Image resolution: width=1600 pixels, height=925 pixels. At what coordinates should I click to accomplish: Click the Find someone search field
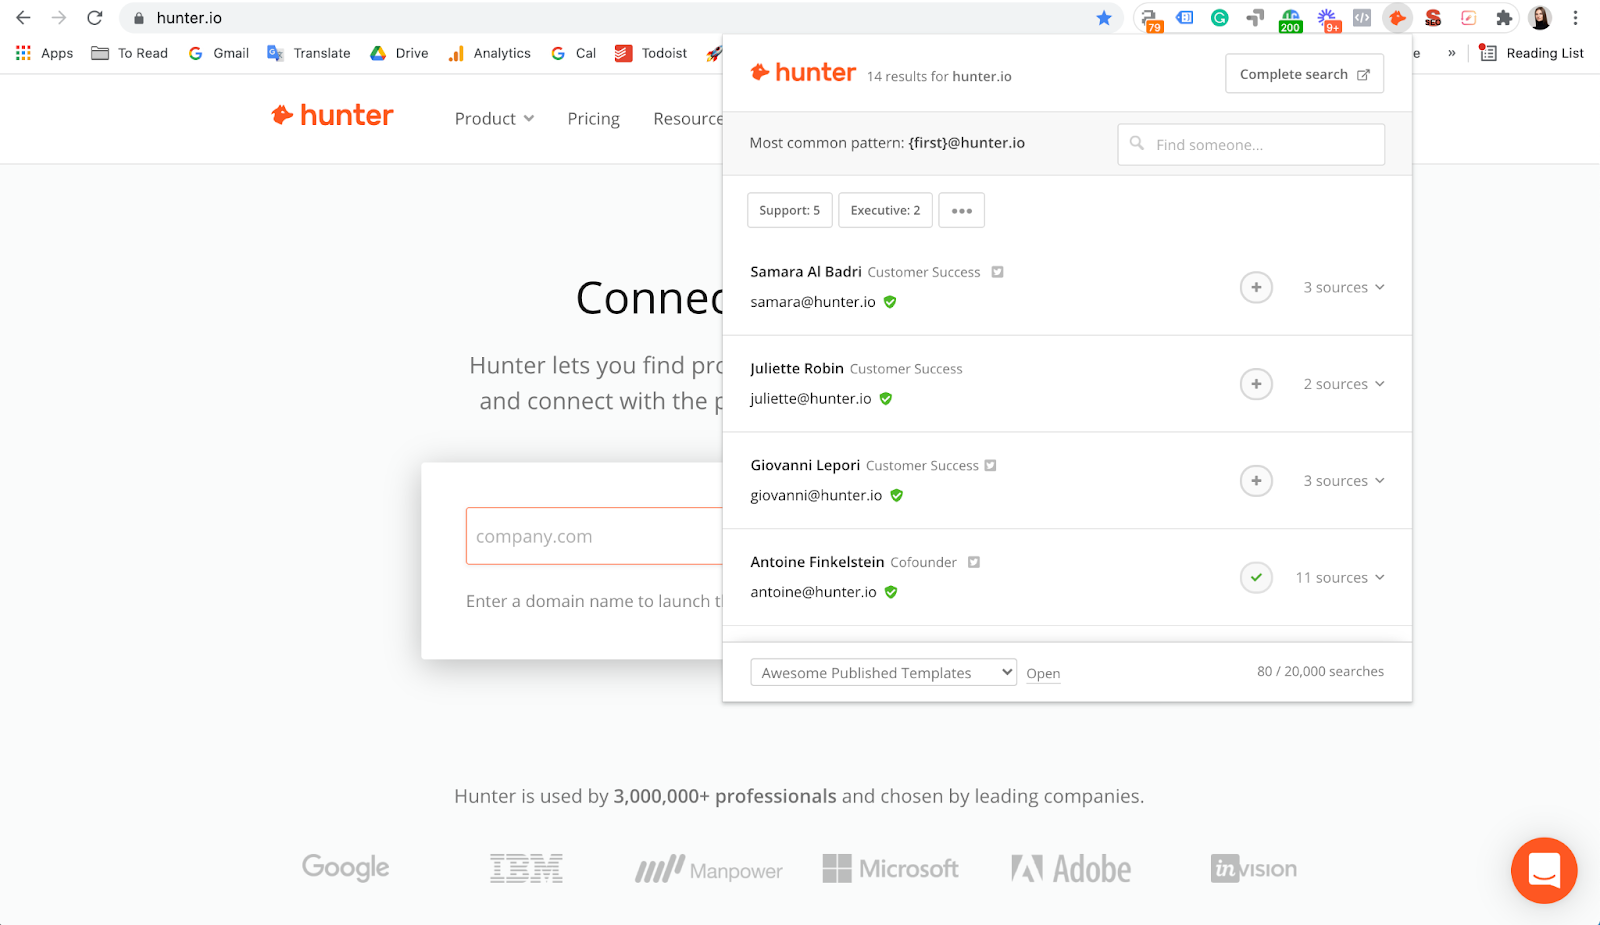[1251, 145]
